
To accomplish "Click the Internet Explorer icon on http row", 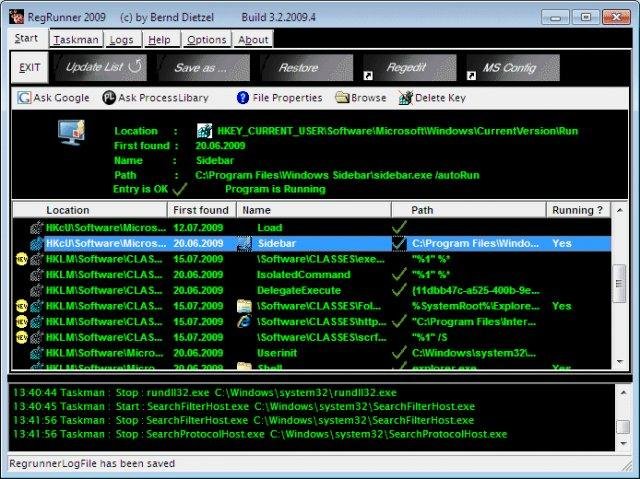I will [x=244, y=322].
